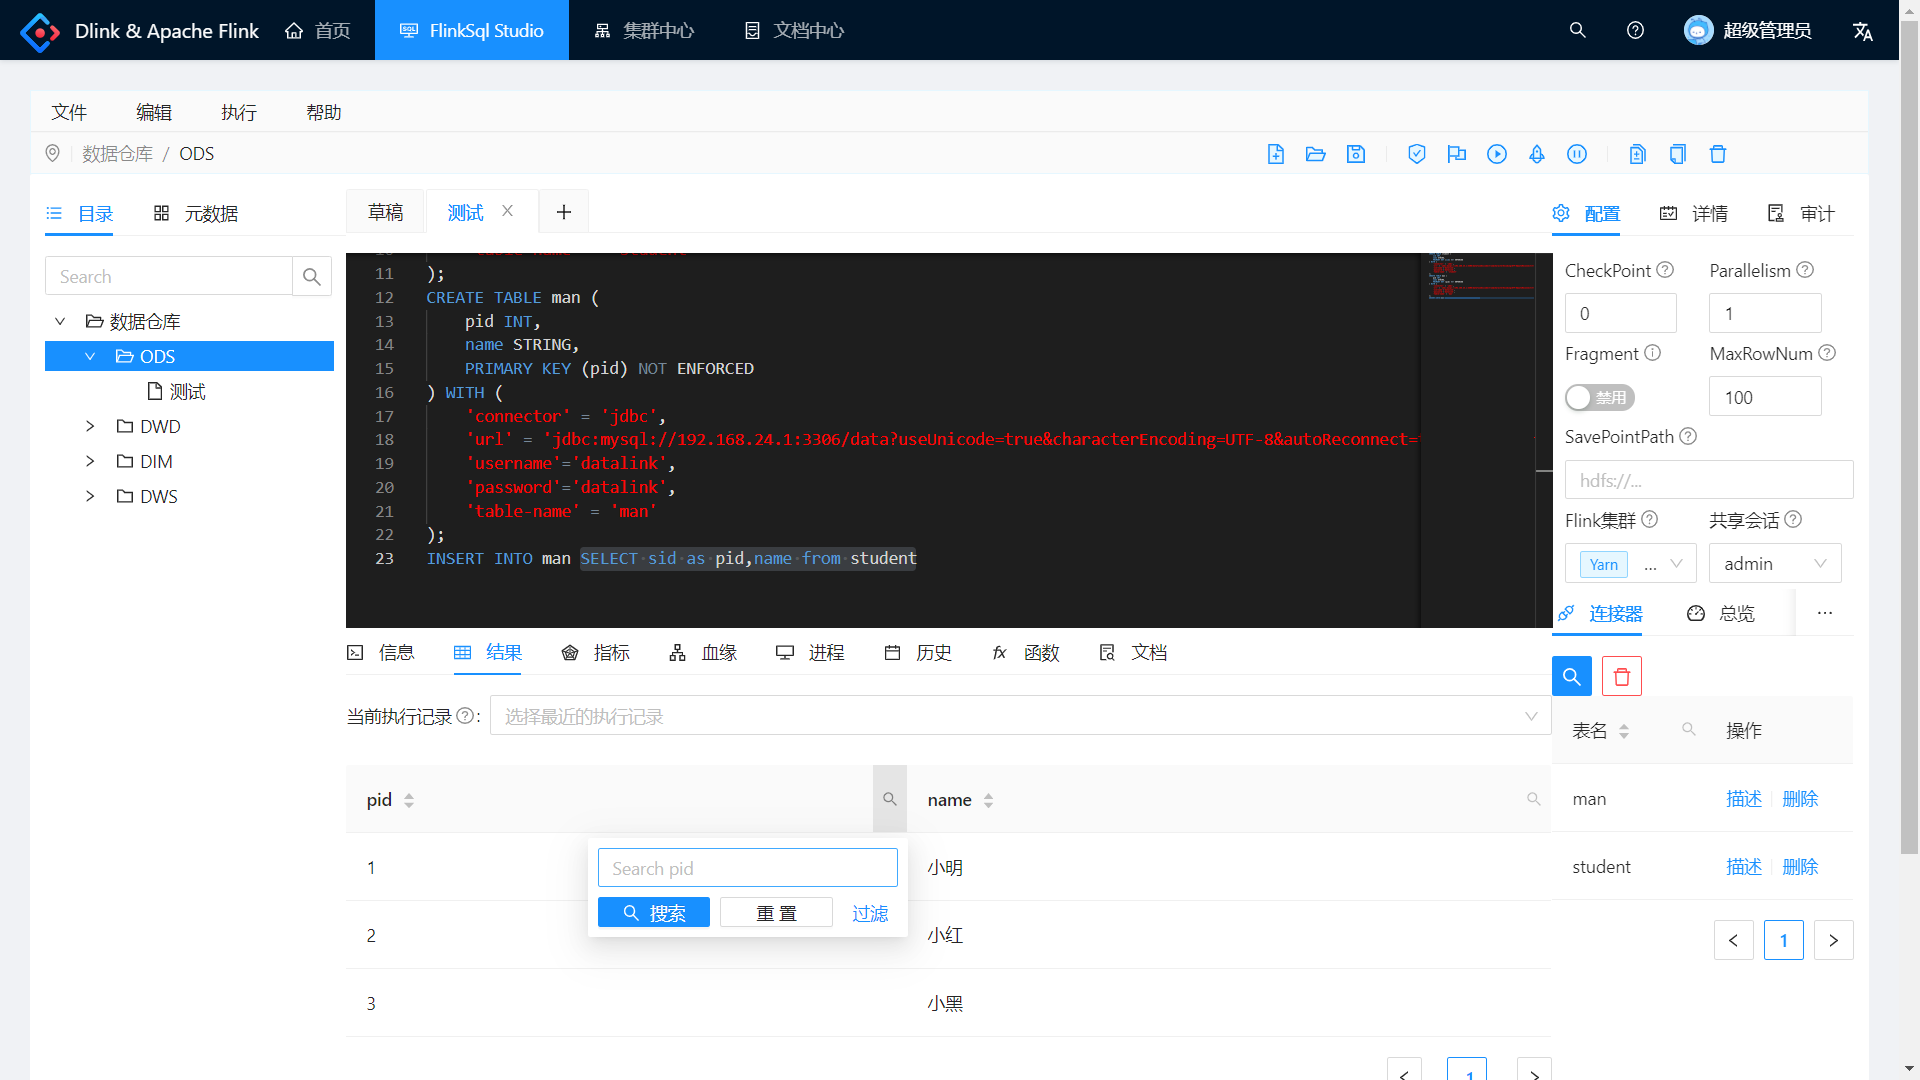Click the pause circle stop icon
Viewport: 1920px width, 1080px height.
(1577, 154)
